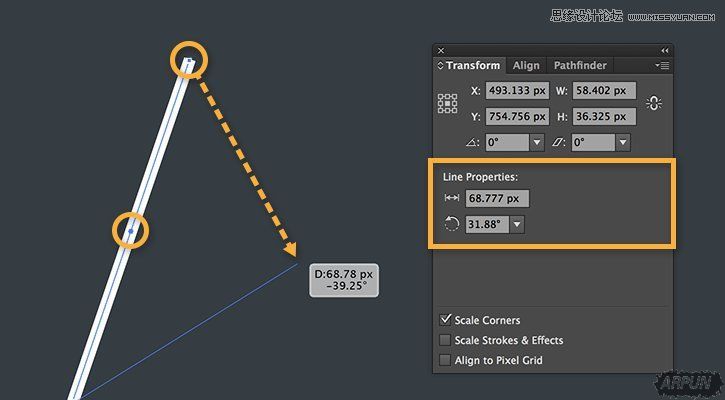This screenshot has height=400, width=725.
Task: Close the Transform panel group
Action: [x=441, y=50]
